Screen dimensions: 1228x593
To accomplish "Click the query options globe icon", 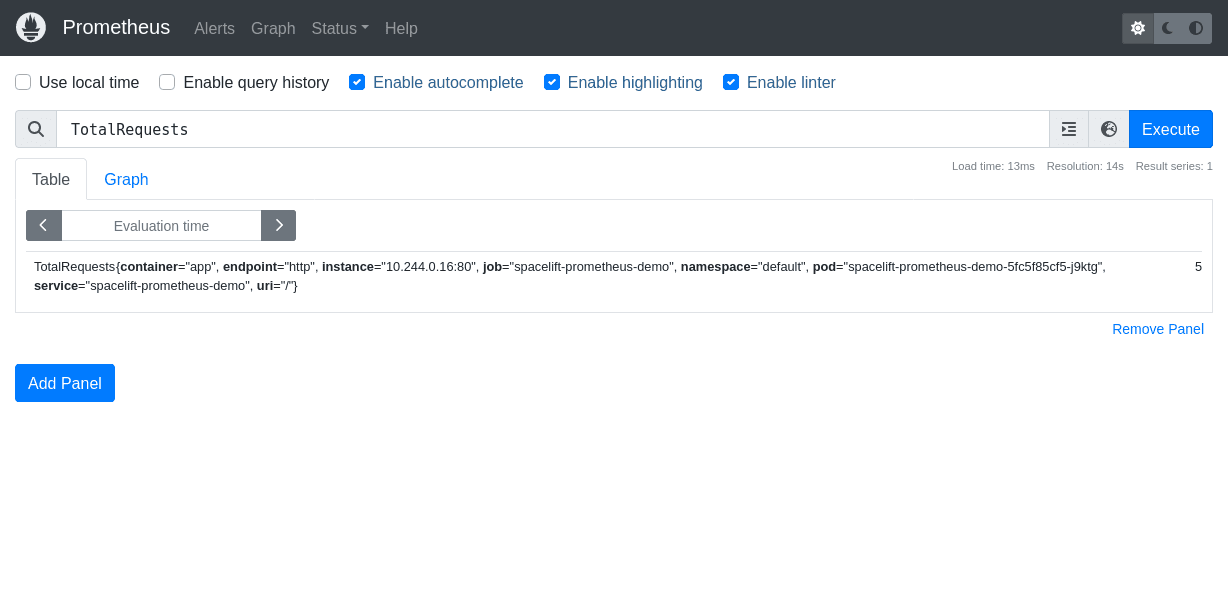I will click(x=1108, y=129).
